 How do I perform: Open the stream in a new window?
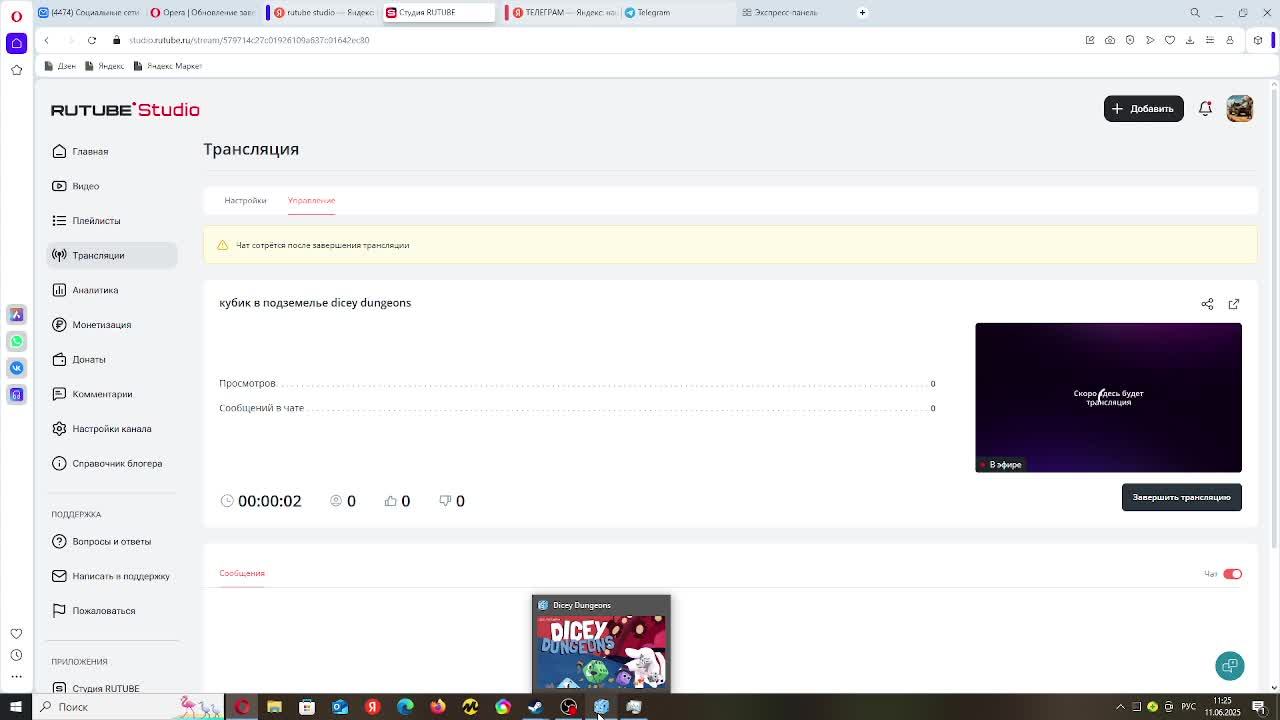[x=1234, y=304]
